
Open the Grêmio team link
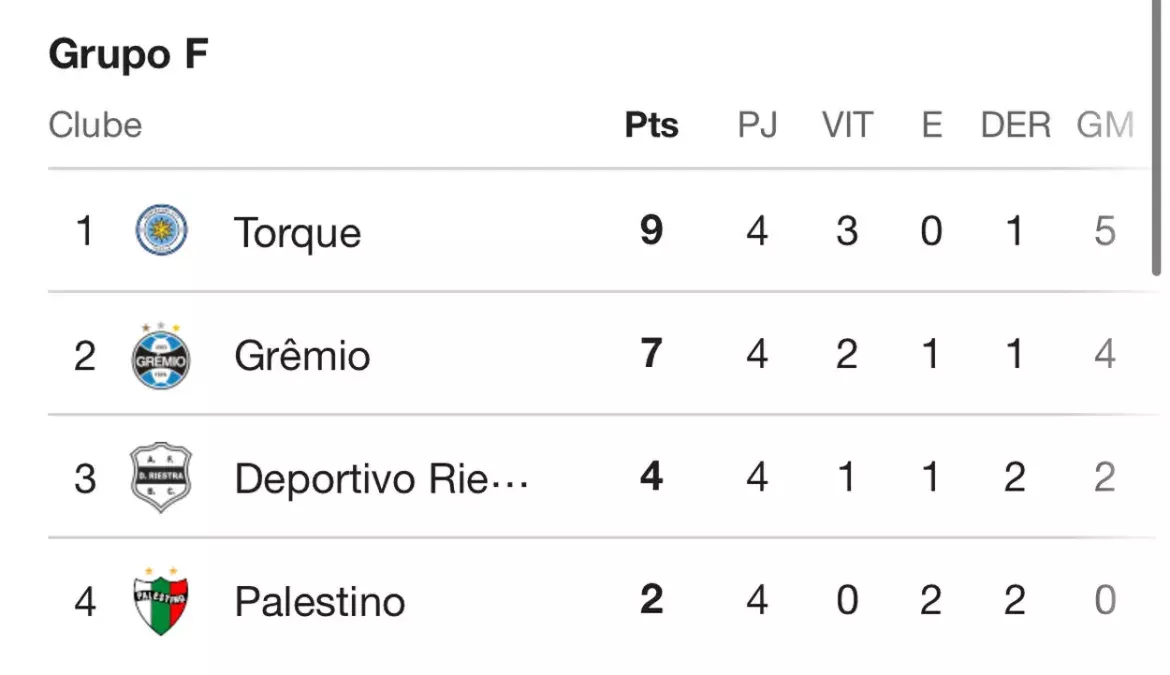[302, 355]
